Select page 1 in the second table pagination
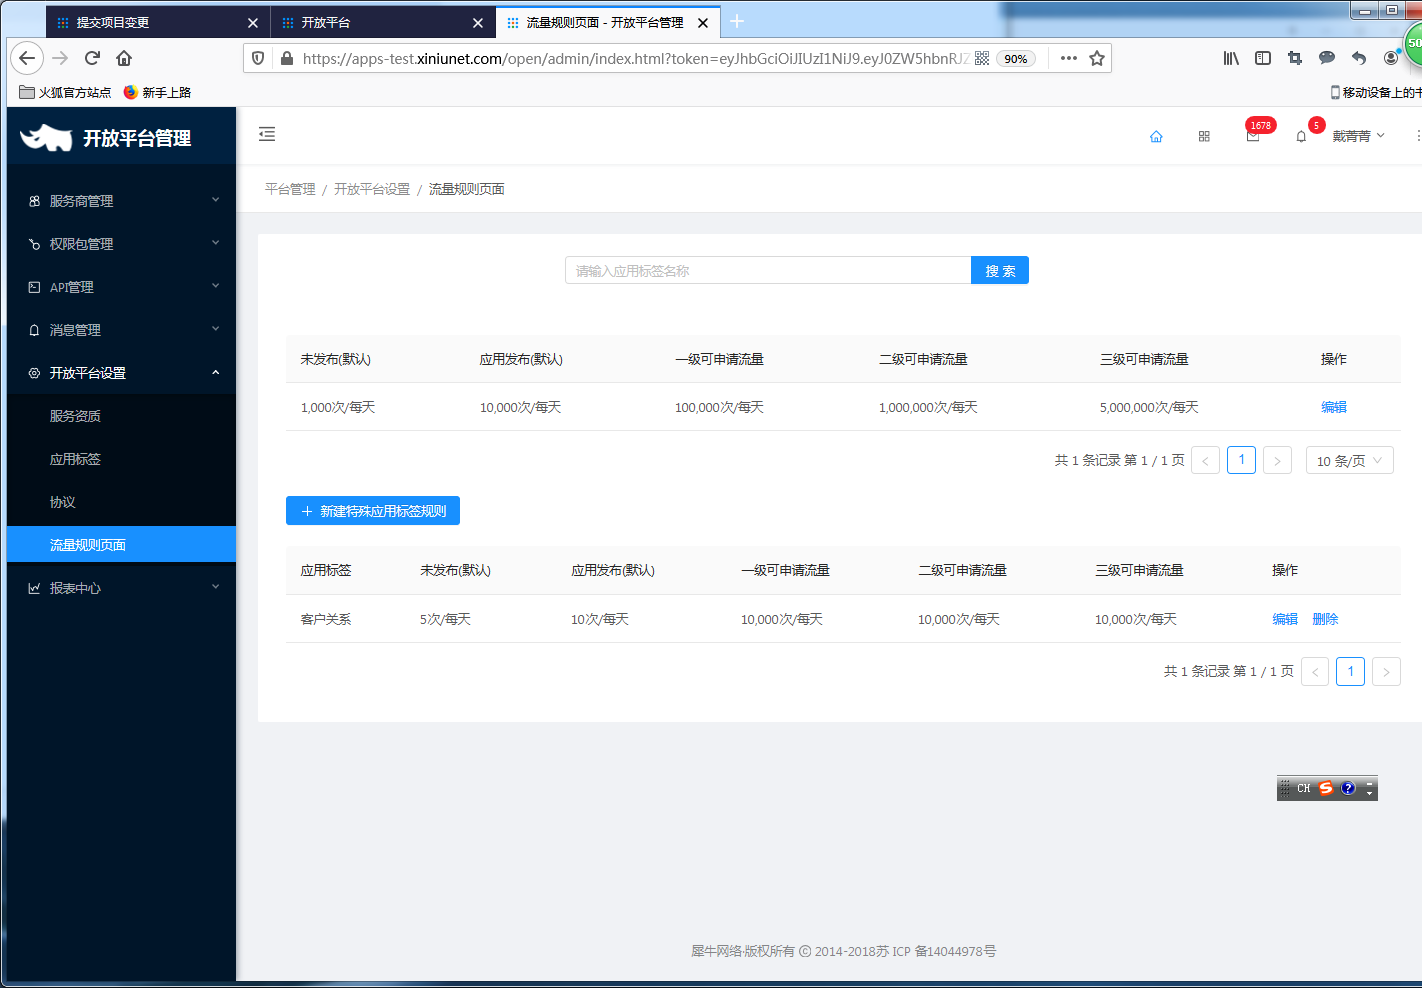 [1350, 671]
